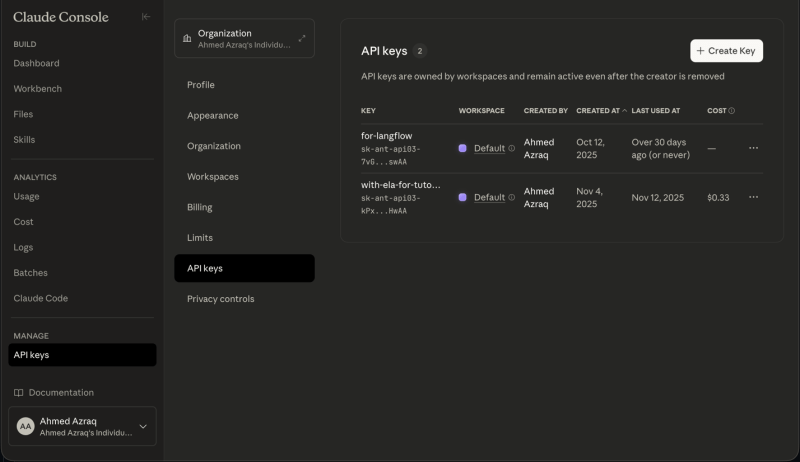Click Default workspace info icon for for-langflow
Viewport: 800px width, 462px height.
[x=511, y=148]
